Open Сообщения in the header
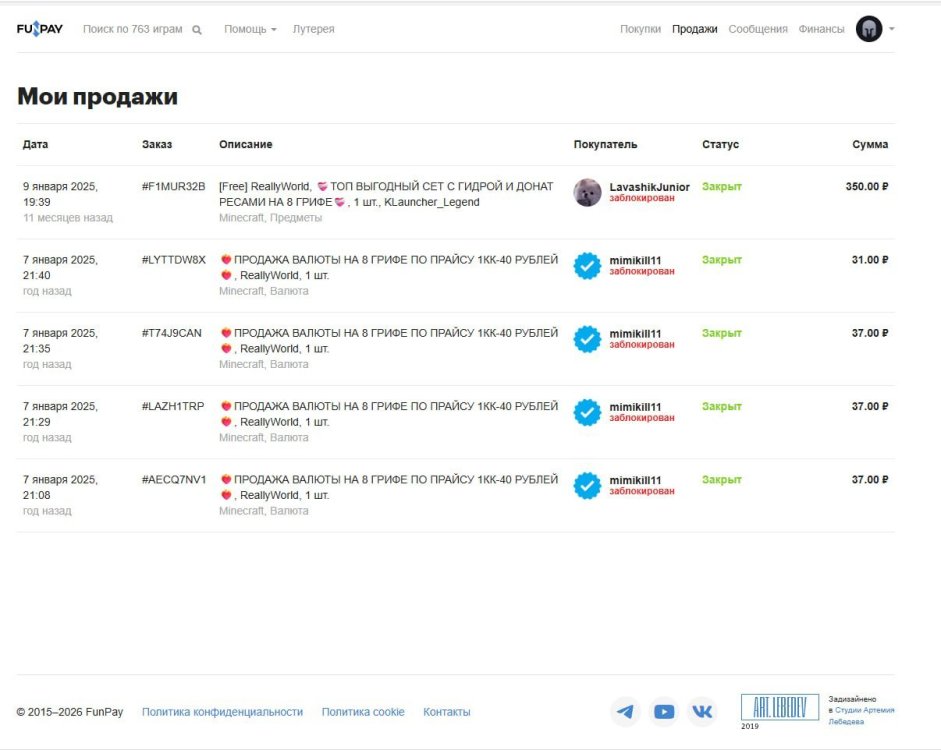The width and height of the screenshot is (941, 750). (758, 29)
